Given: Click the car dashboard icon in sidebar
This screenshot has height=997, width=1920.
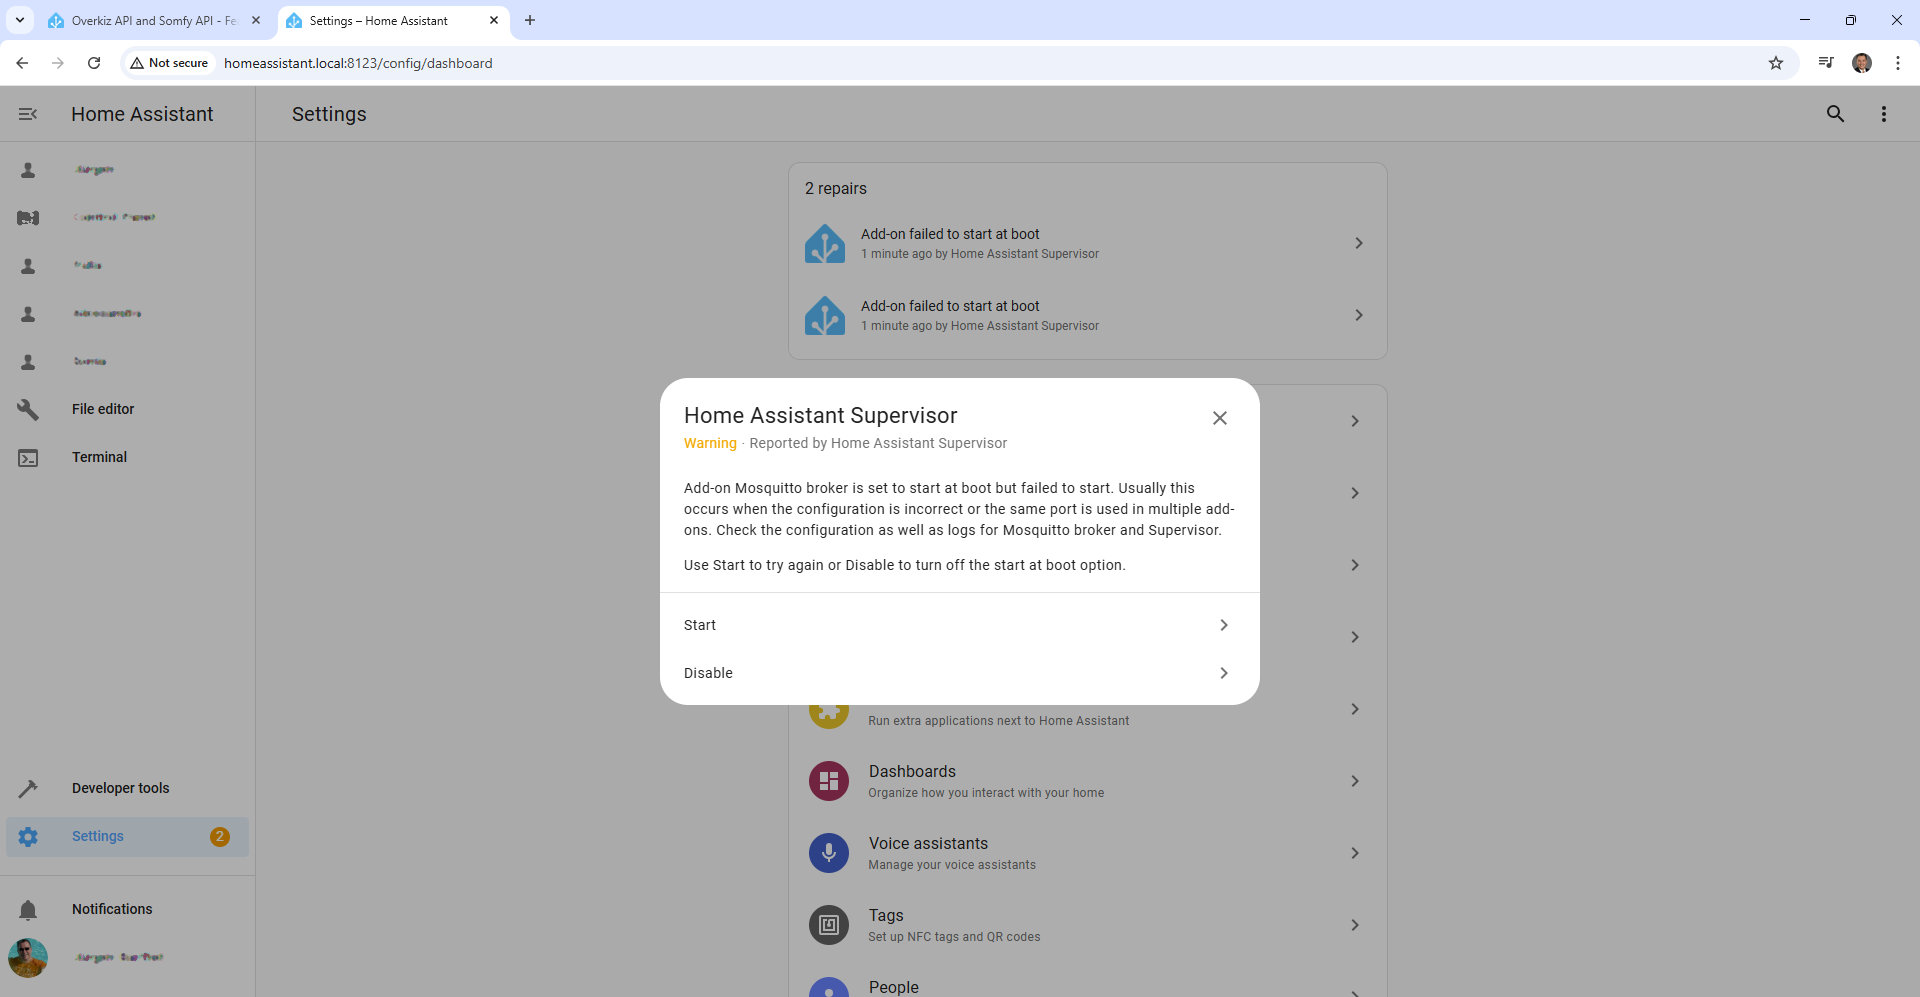Looking at the screenshot, I should pos(28,217).
